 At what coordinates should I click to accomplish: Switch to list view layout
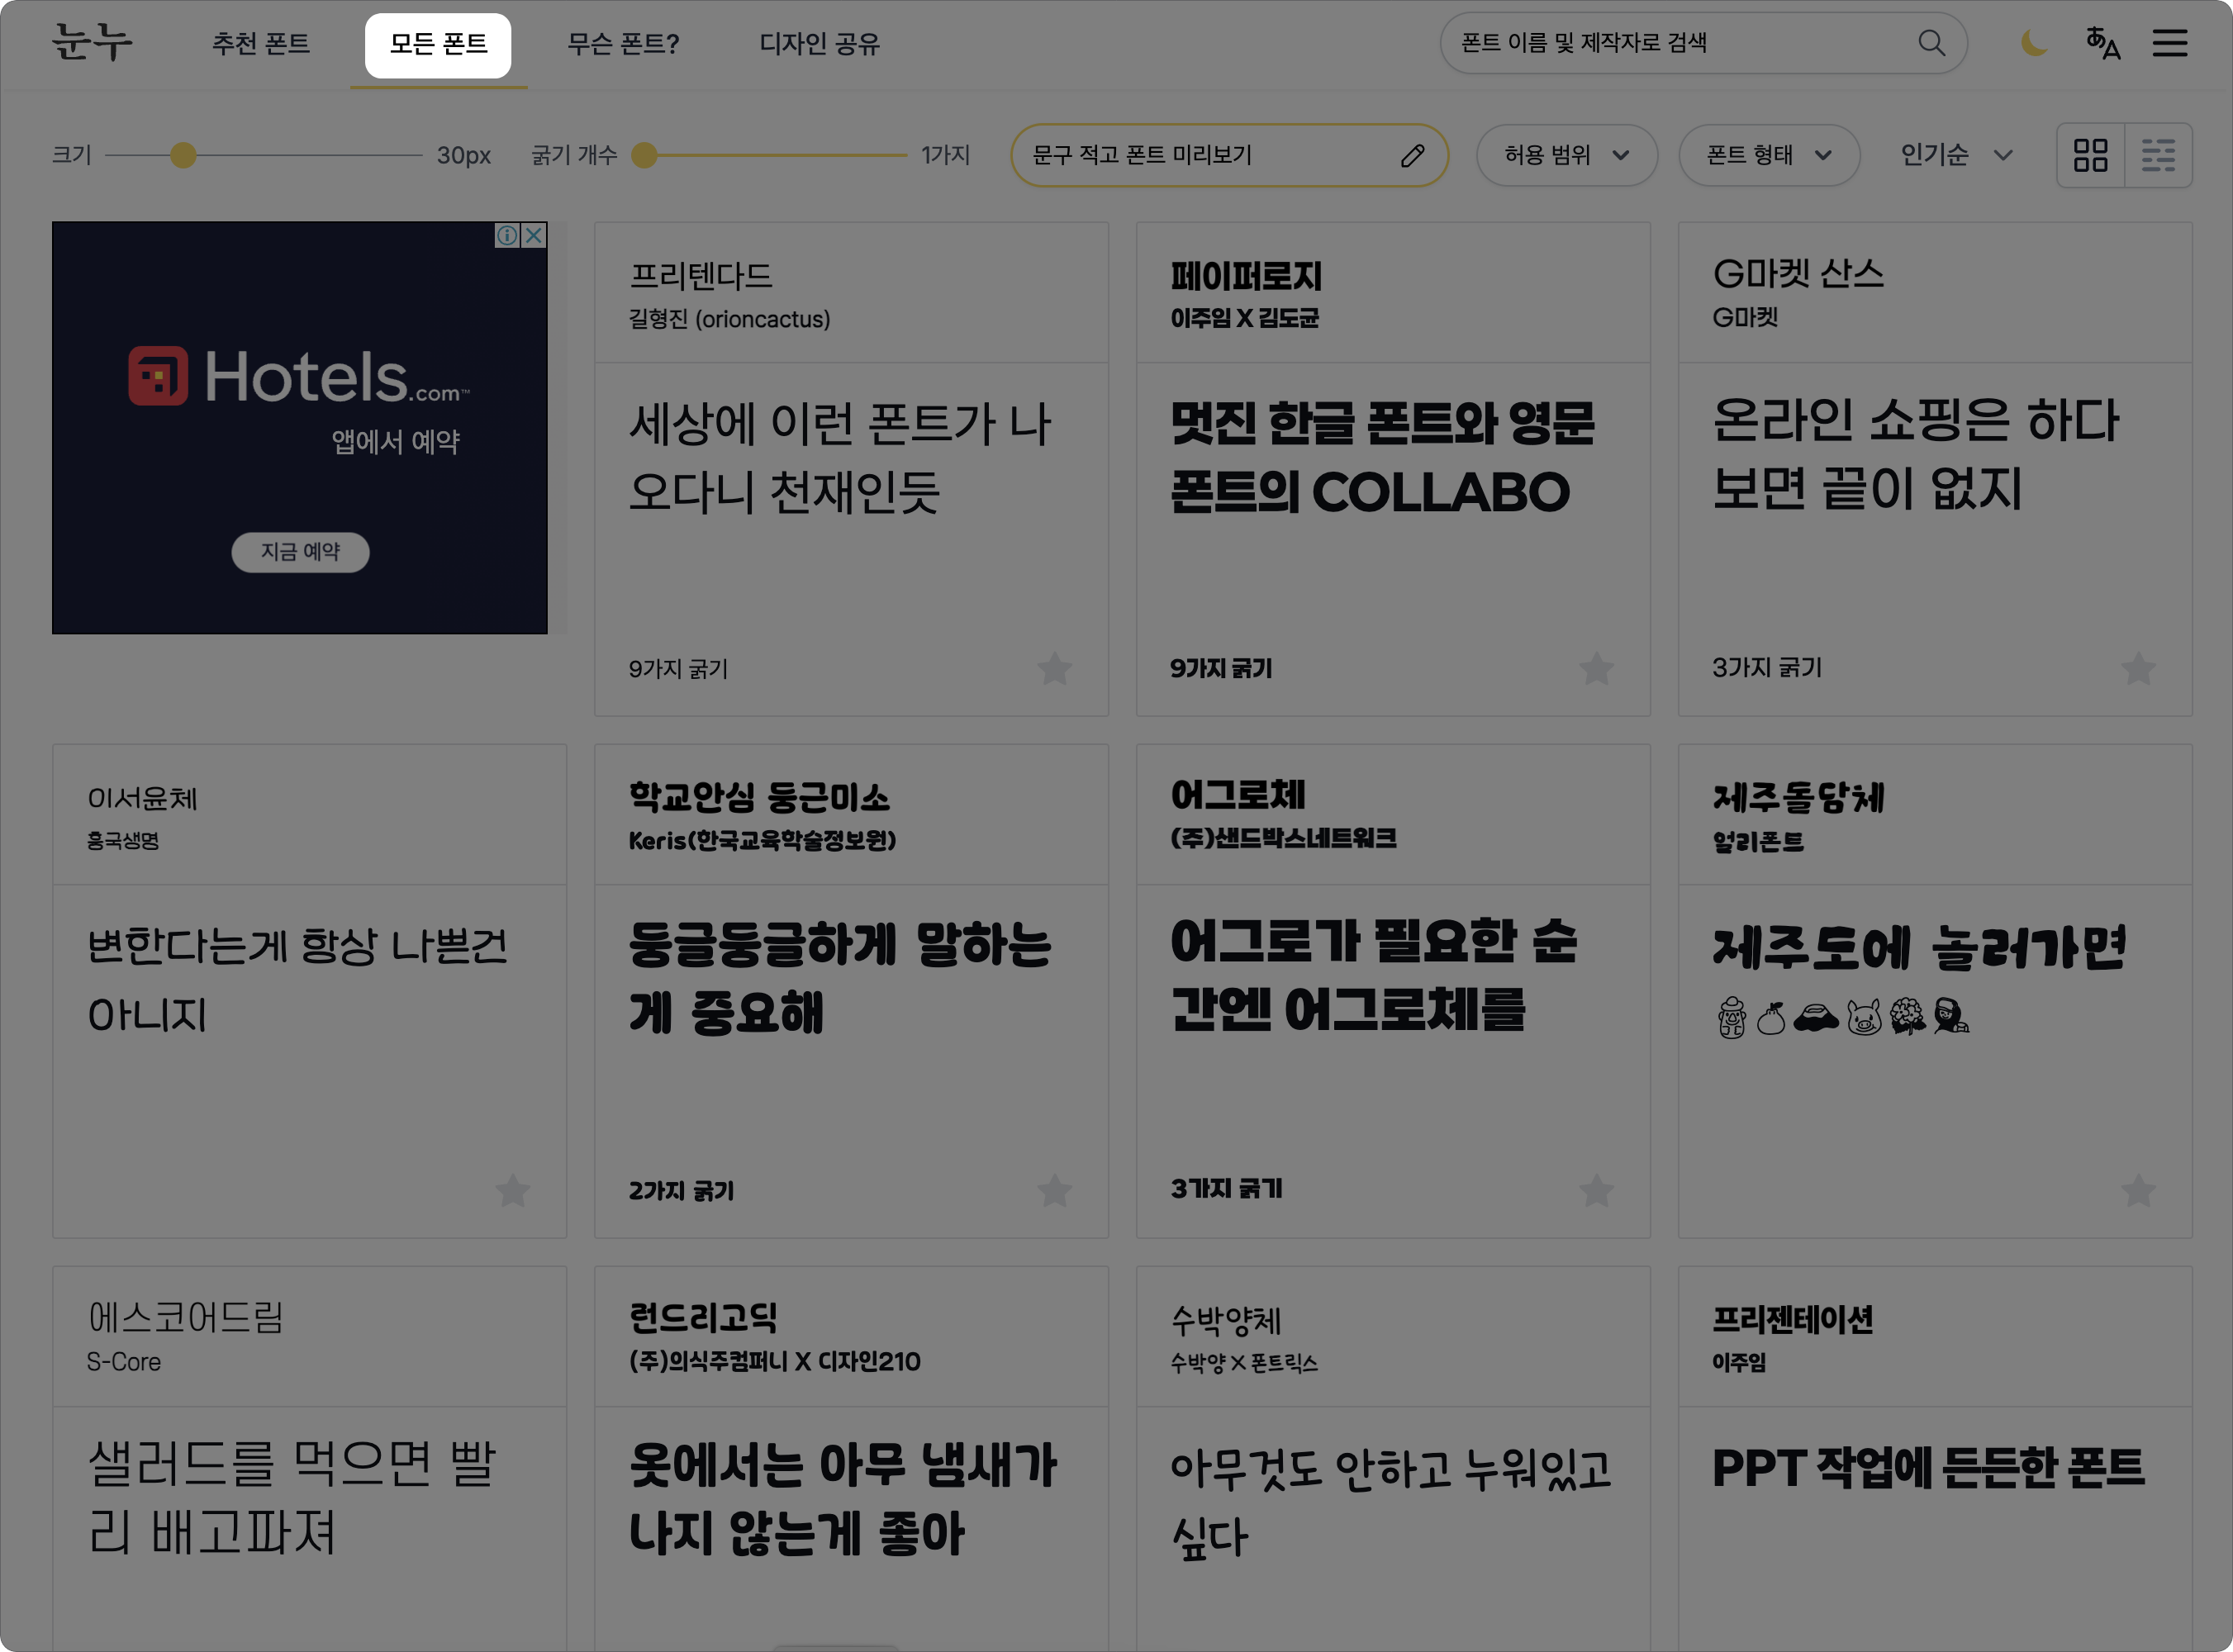pyautogui.click(x=2158, y=155)
